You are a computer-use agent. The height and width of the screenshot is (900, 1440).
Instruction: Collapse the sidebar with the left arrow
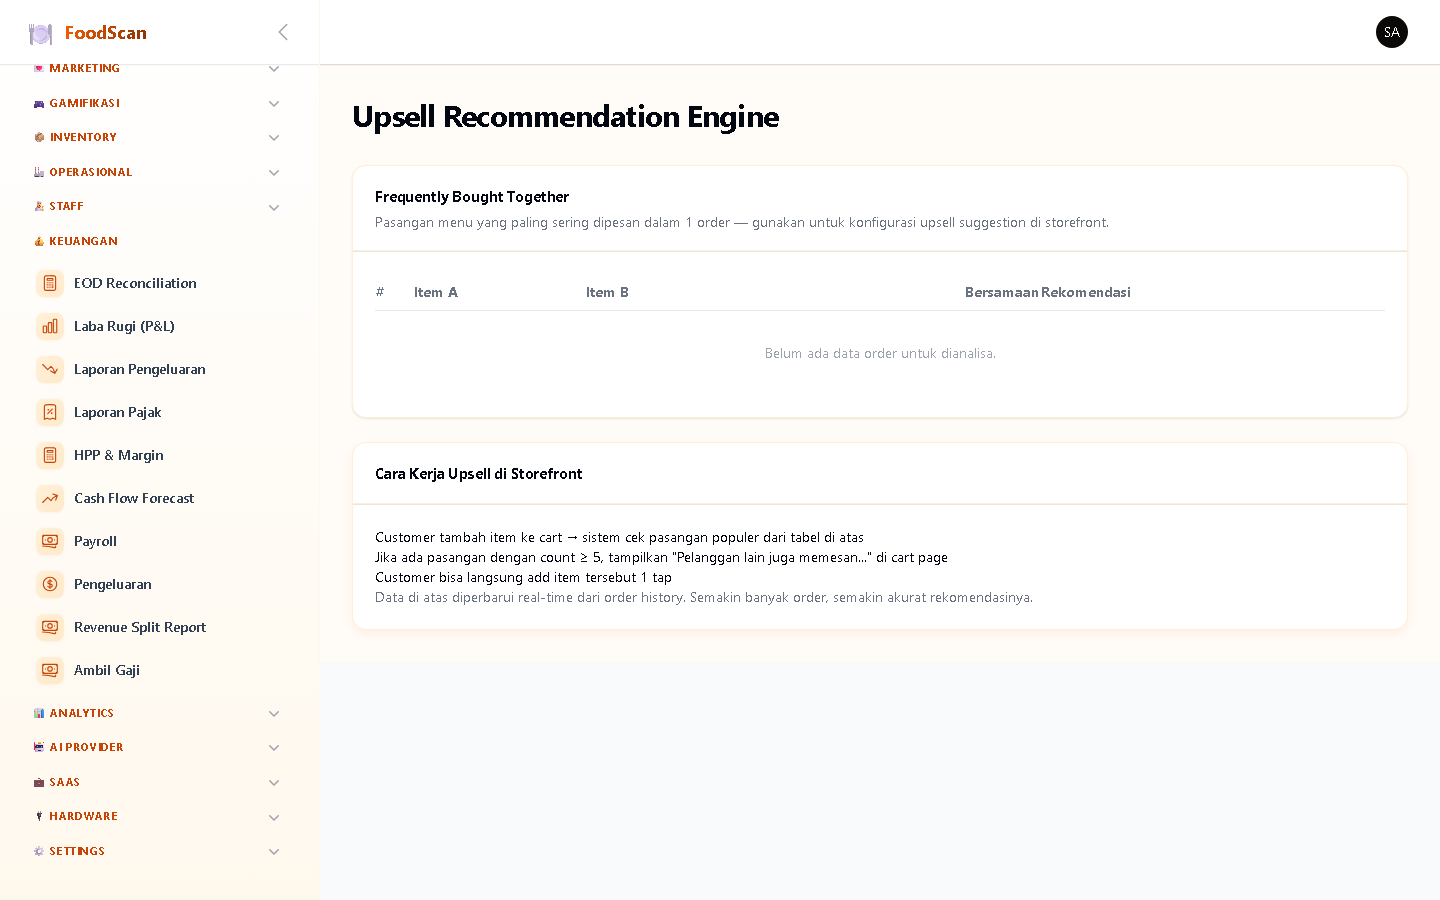click(283, 32)
